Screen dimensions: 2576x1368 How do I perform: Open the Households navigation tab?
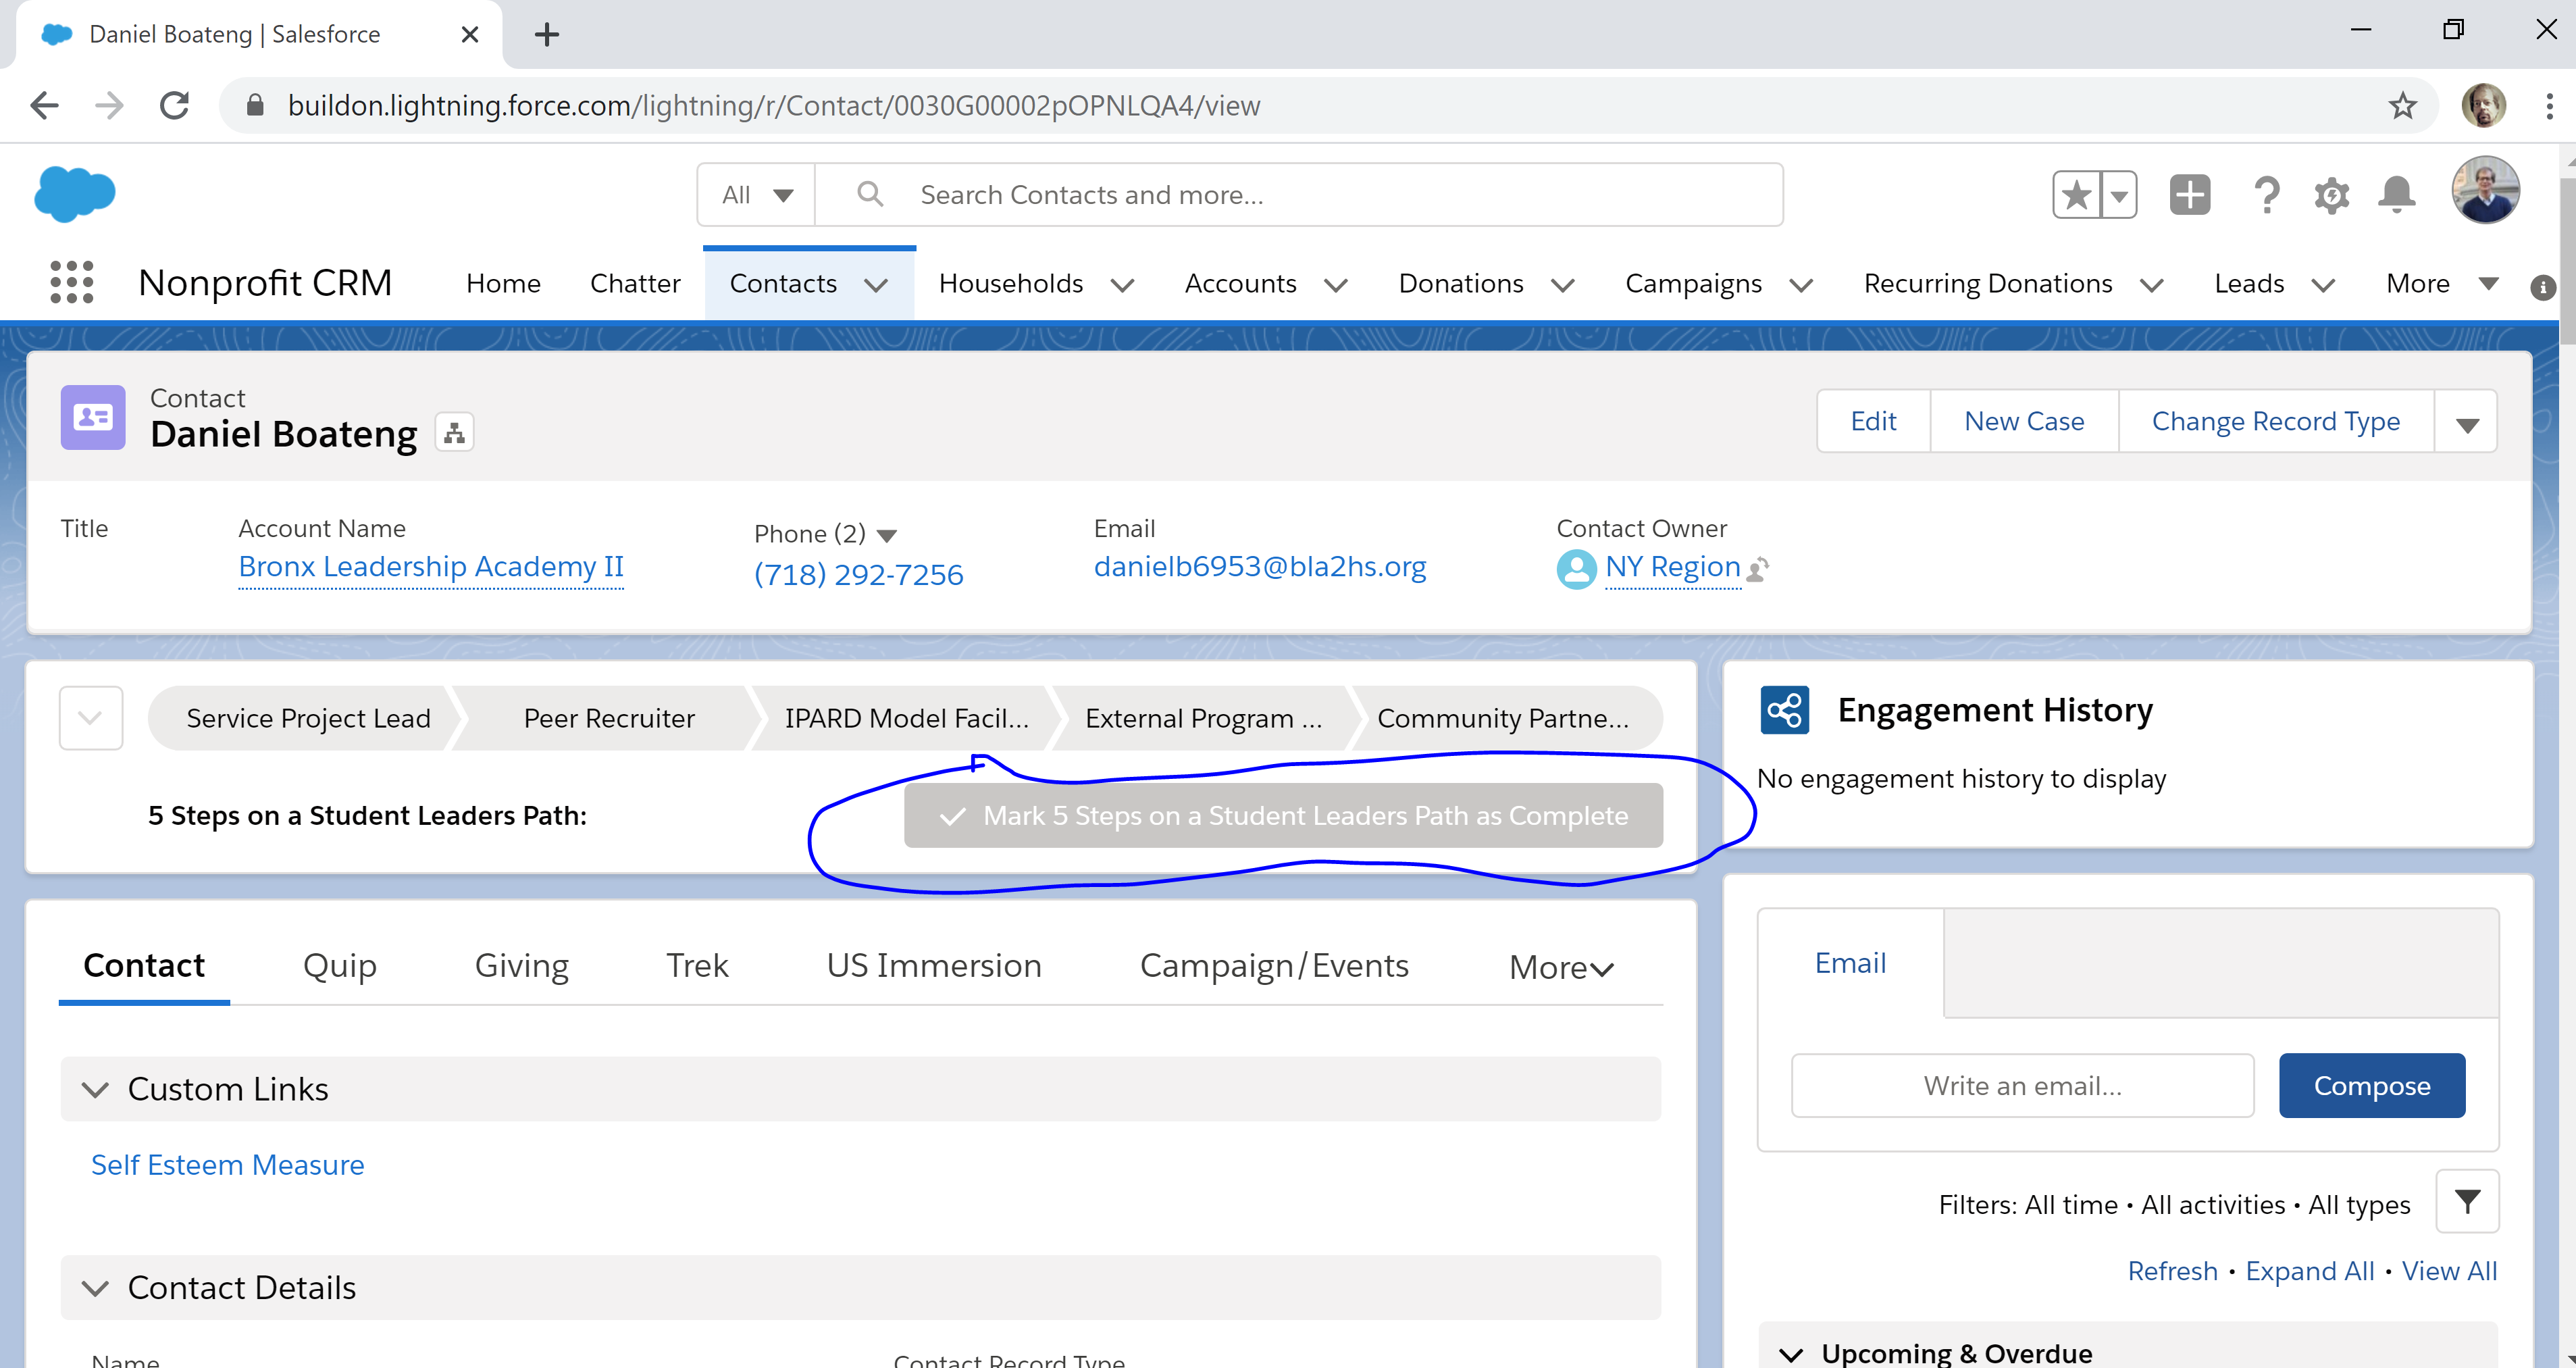click(1011, 284)
